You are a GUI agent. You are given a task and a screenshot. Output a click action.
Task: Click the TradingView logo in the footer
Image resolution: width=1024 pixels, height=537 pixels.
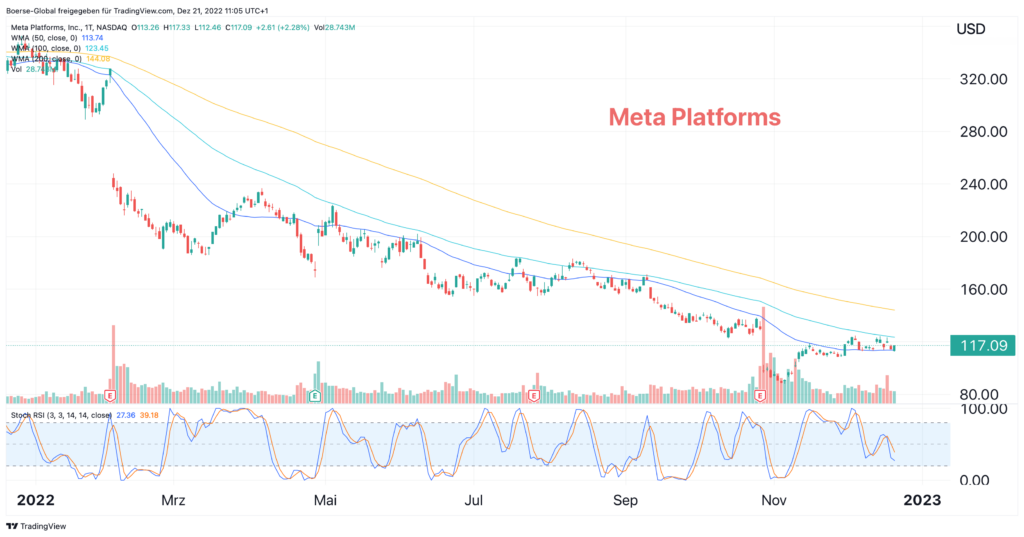37,526
